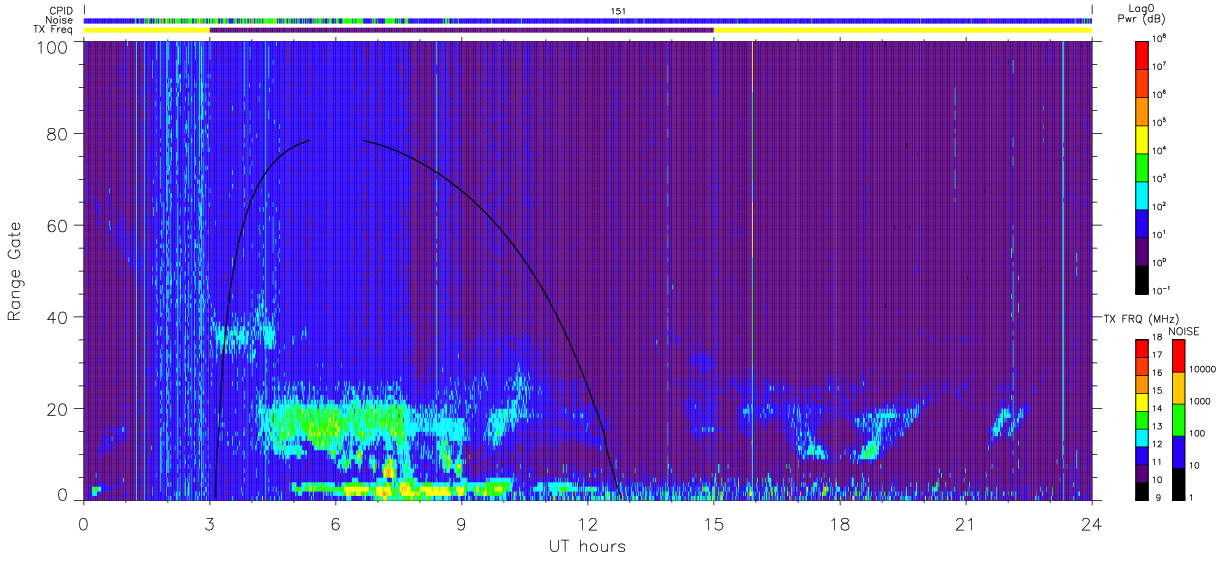Click the CPID label at top left
This screenshot has height=567, width=1228.
(x=60, y=11)
